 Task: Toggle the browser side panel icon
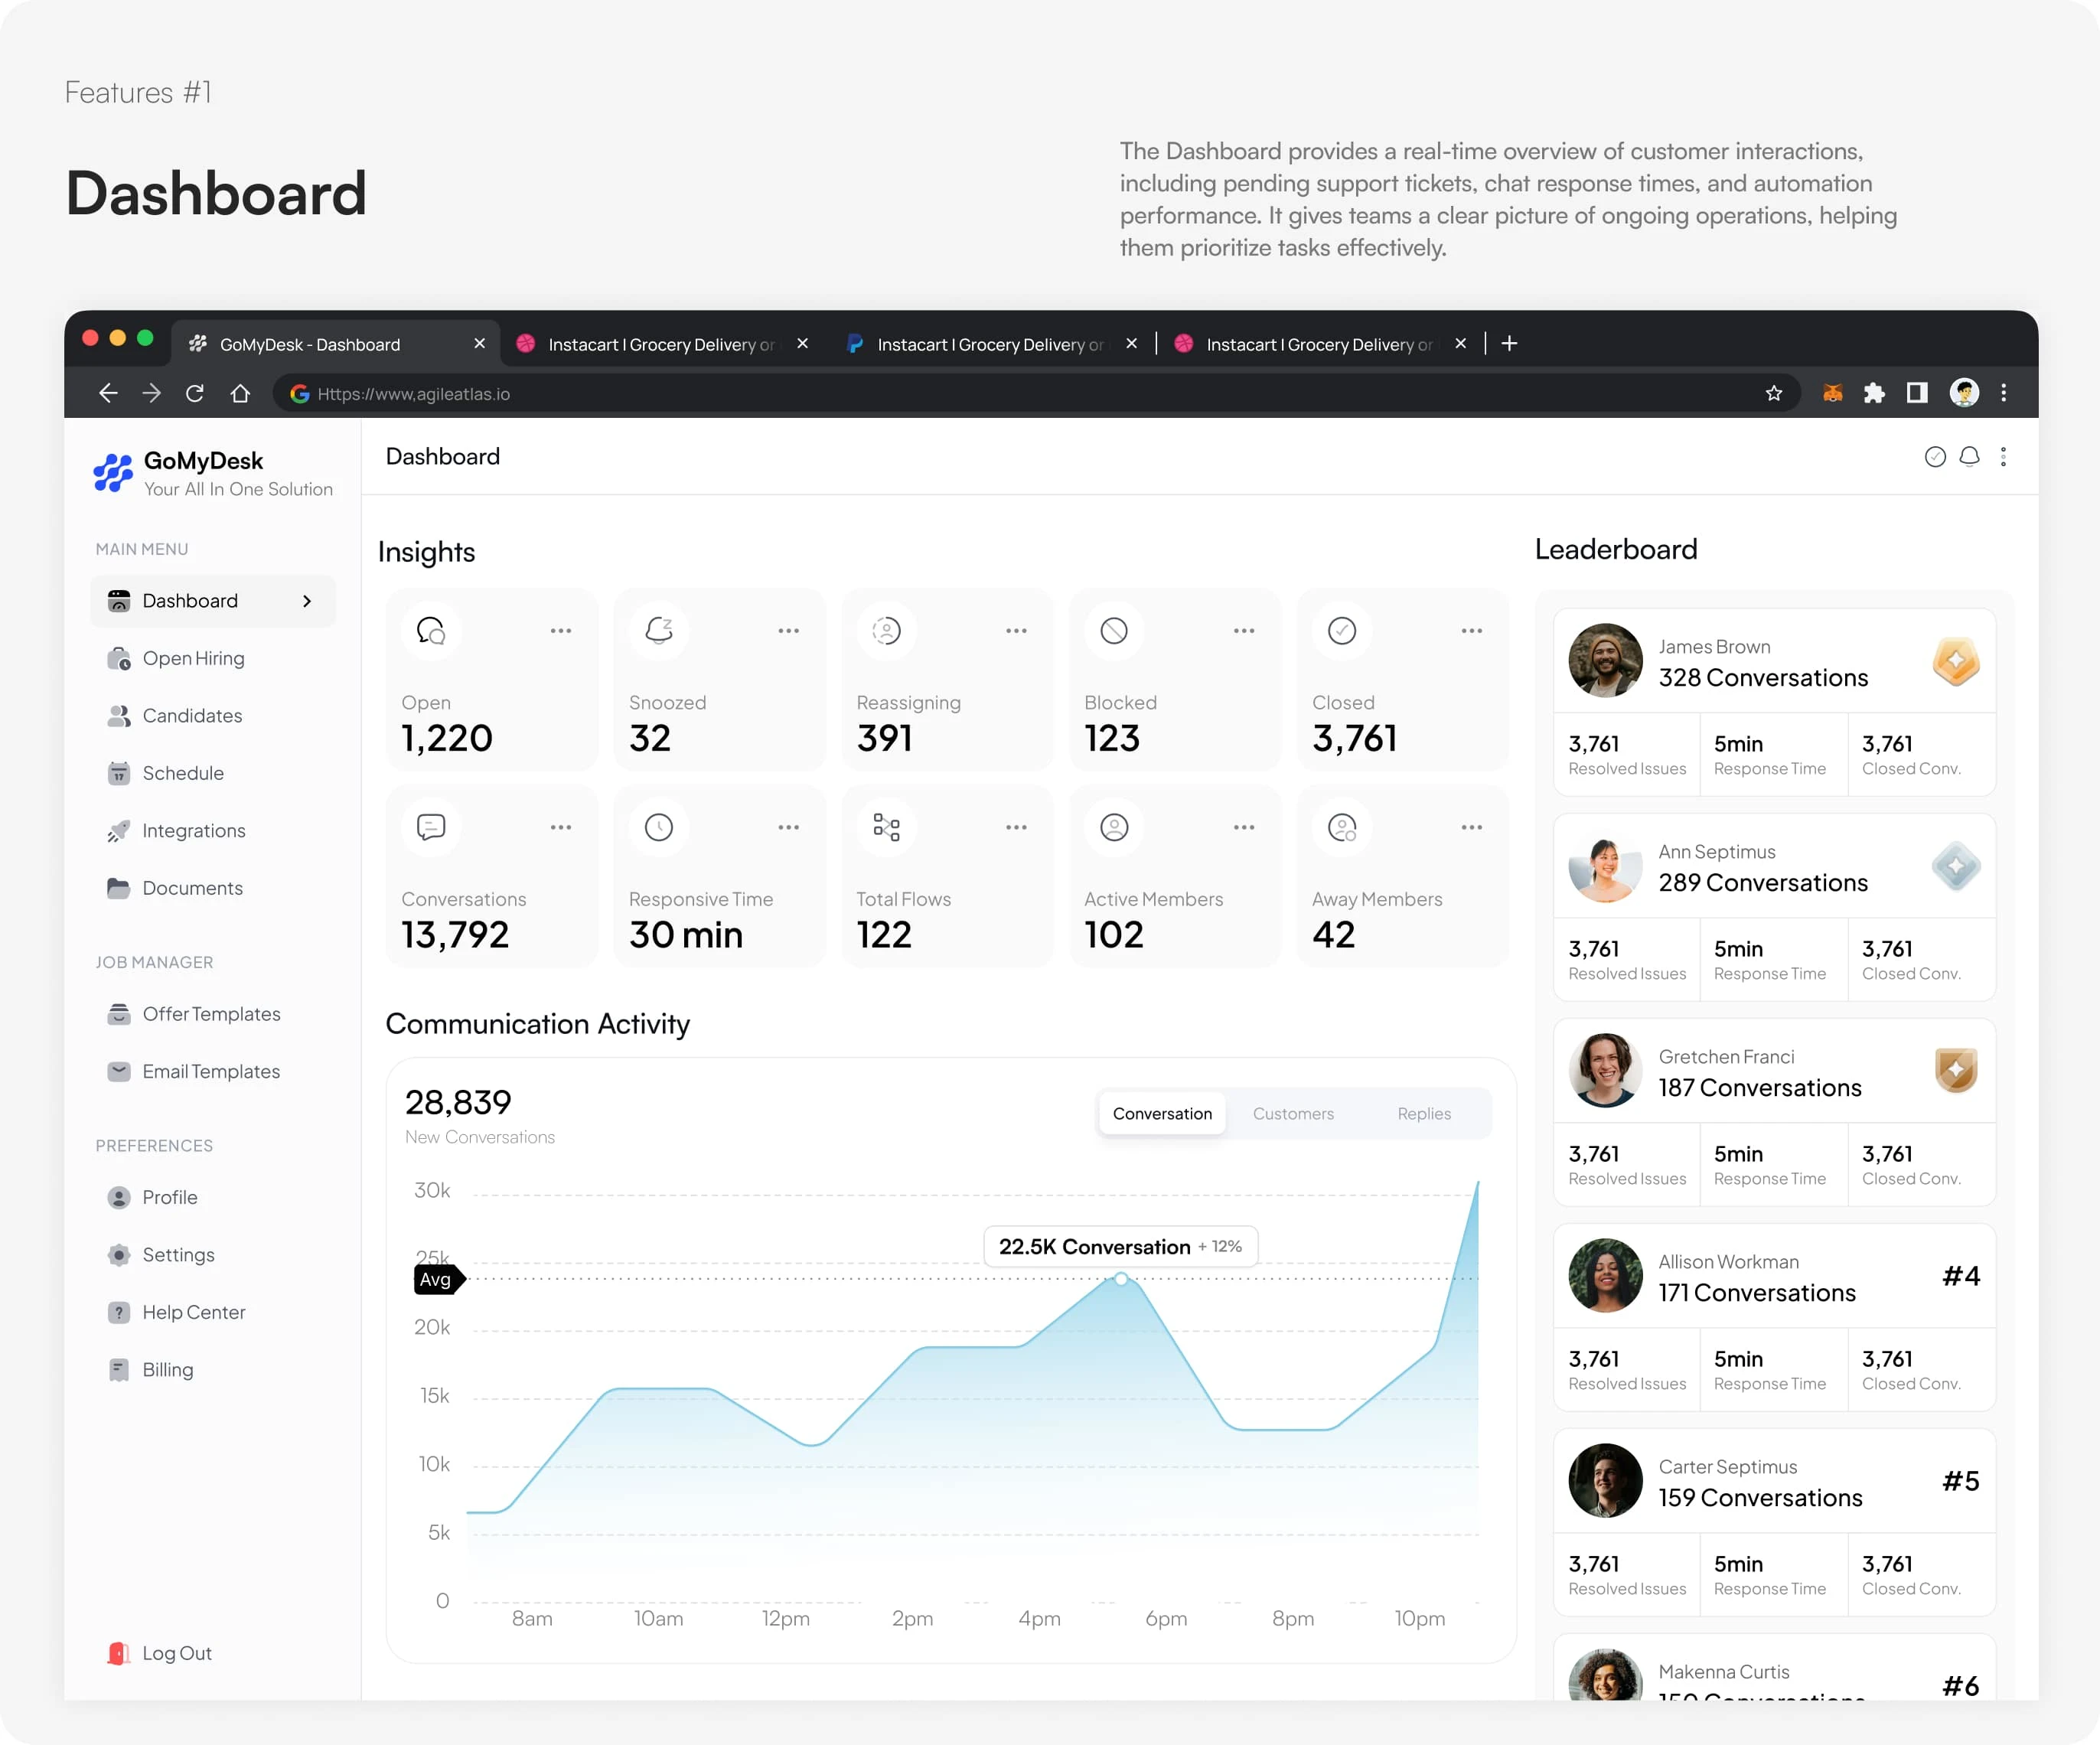1916,393
